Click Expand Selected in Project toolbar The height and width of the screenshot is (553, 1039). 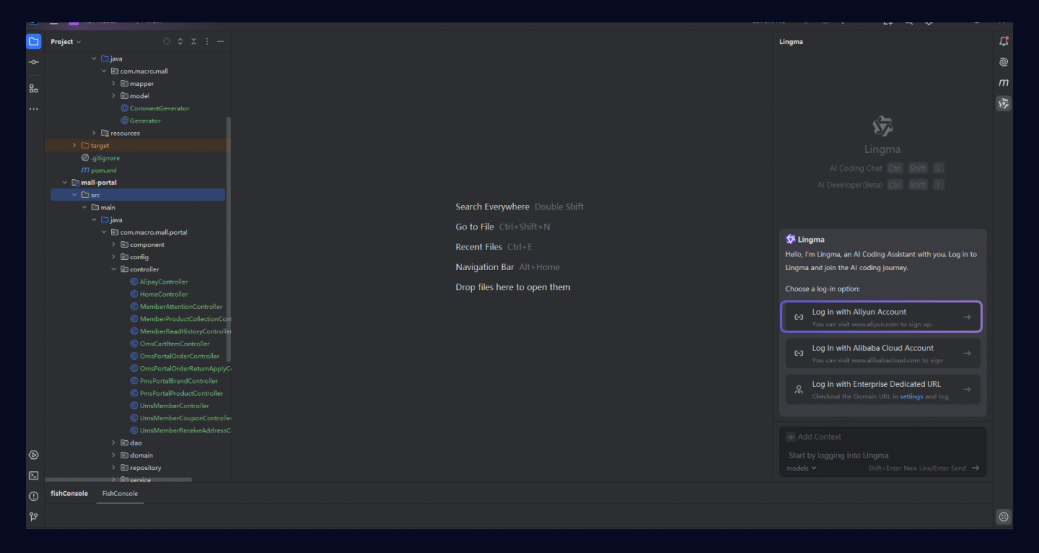pyautogui.click(x=180, y=42)
